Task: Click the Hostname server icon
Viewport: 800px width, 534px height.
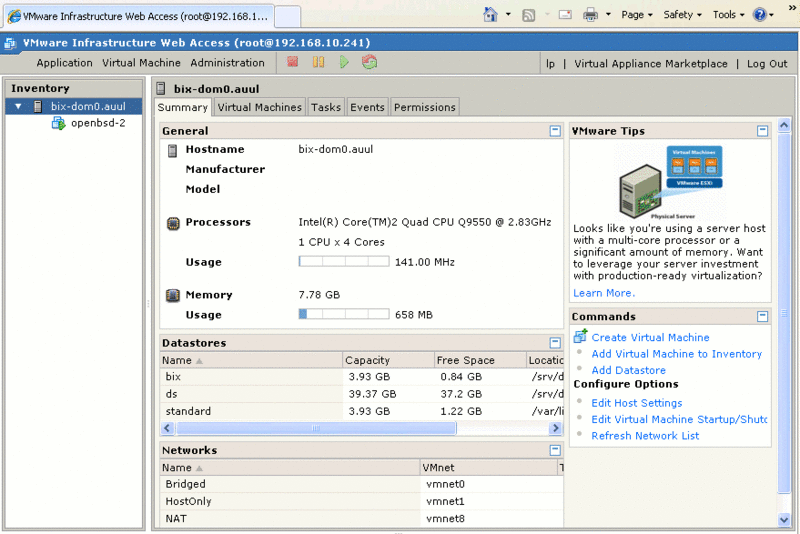Action: tap(172, 150)
